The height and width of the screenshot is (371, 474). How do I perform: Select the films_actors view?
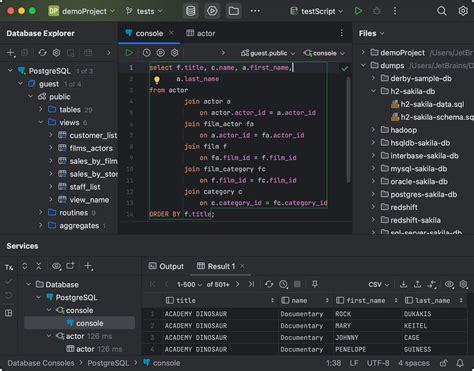point(91,148)
